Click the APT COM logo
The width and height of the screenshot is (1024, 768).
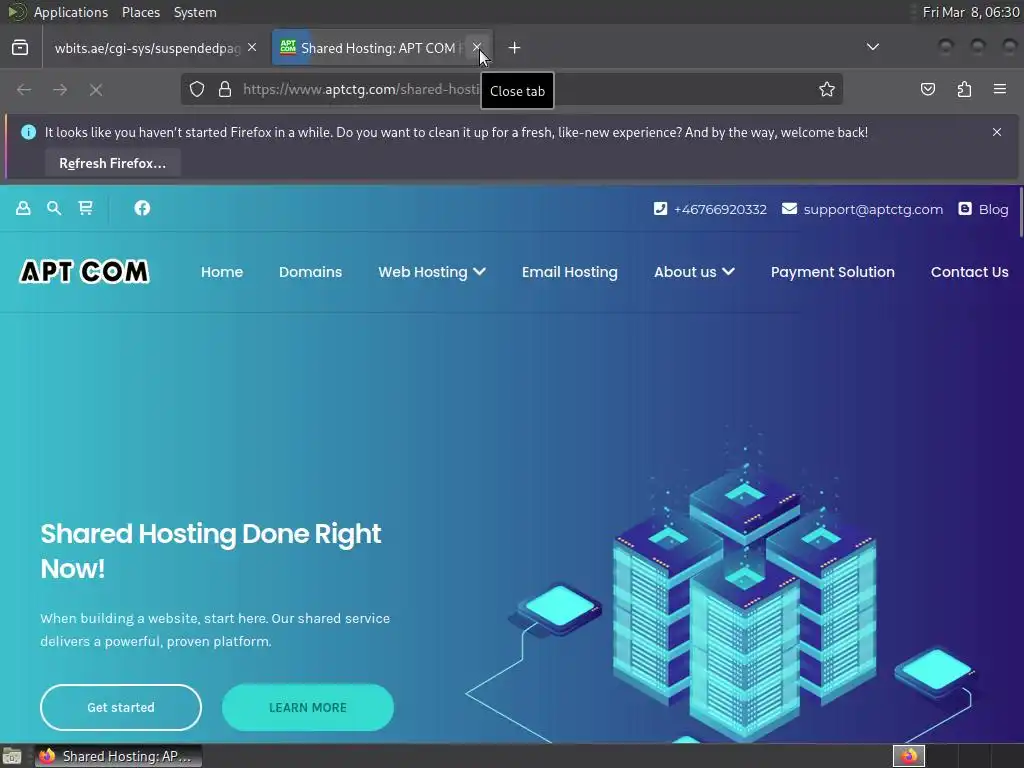point(85,272)
